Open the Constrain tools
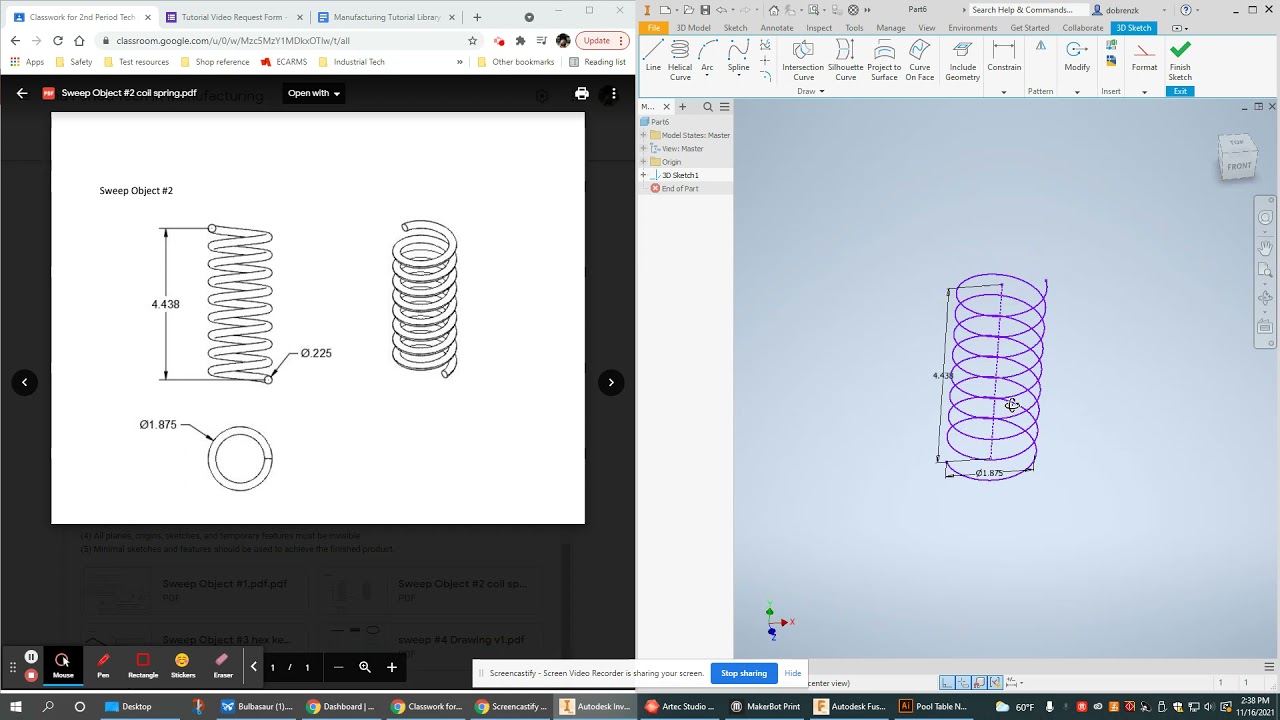Screen dimensions: 1280x720 [1004, 56]
